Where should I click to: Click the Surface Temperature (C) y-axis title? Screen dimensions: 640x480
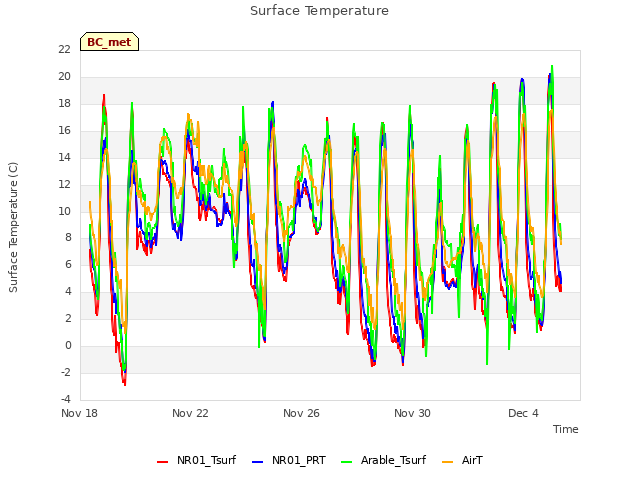coord(13,227)
